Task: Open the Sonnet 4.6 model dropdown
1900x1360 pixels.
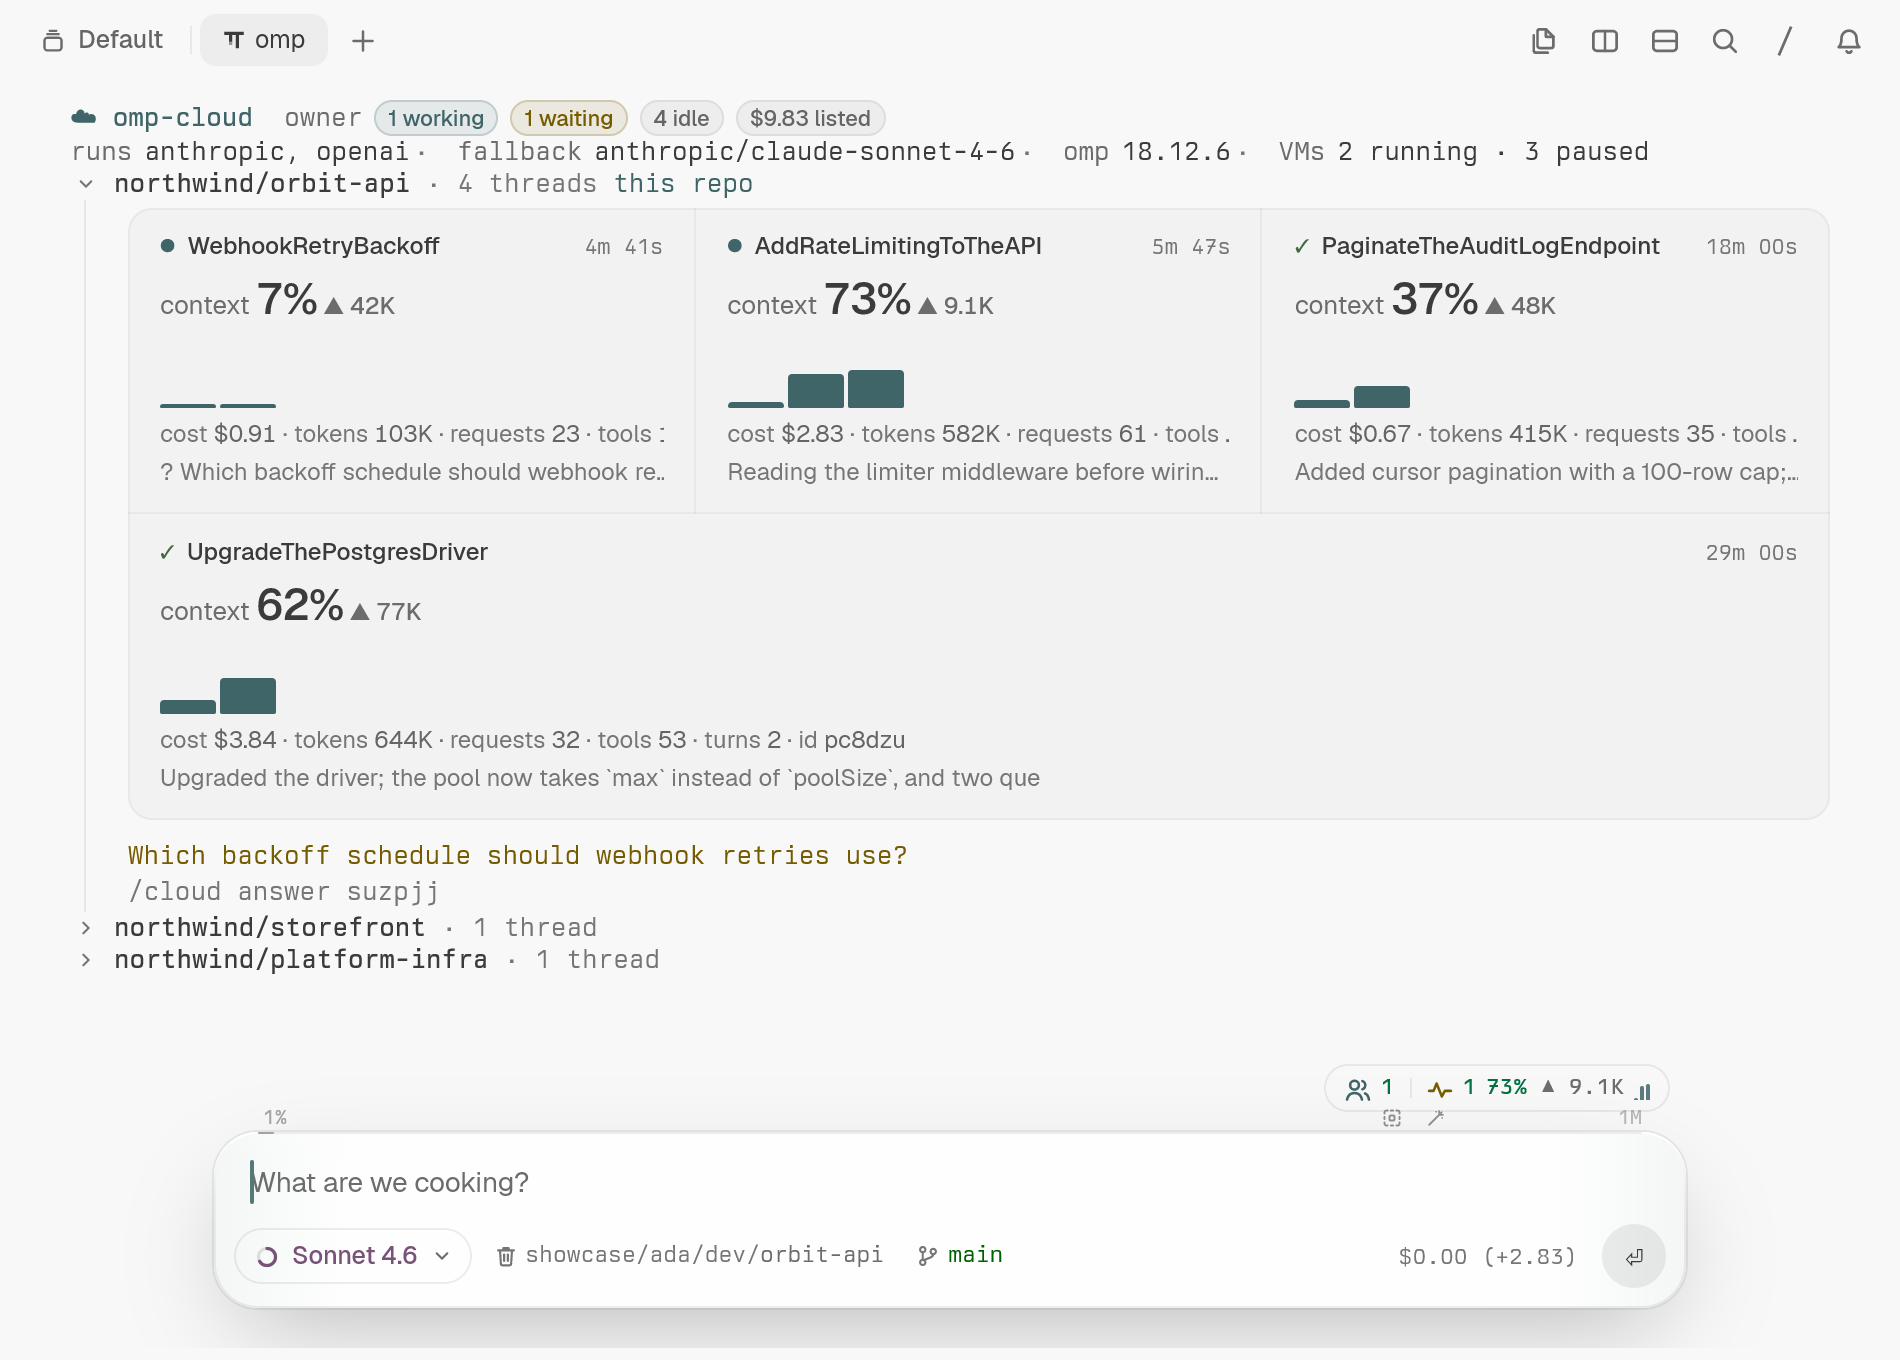Action: [x=352, y=1256]
